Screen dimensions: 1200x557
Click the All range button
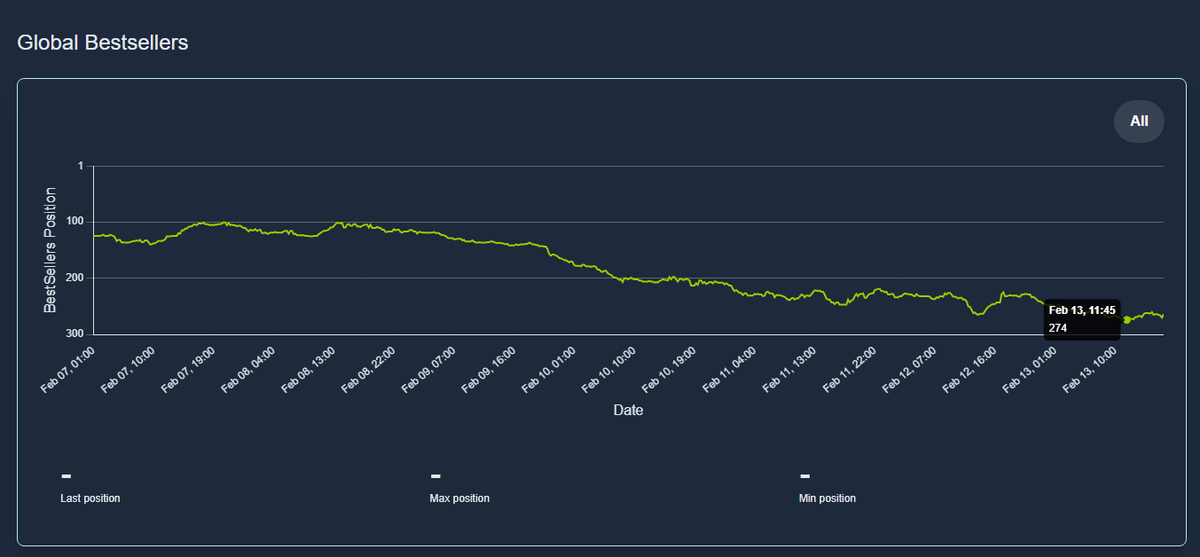(x=1139, y=121)
